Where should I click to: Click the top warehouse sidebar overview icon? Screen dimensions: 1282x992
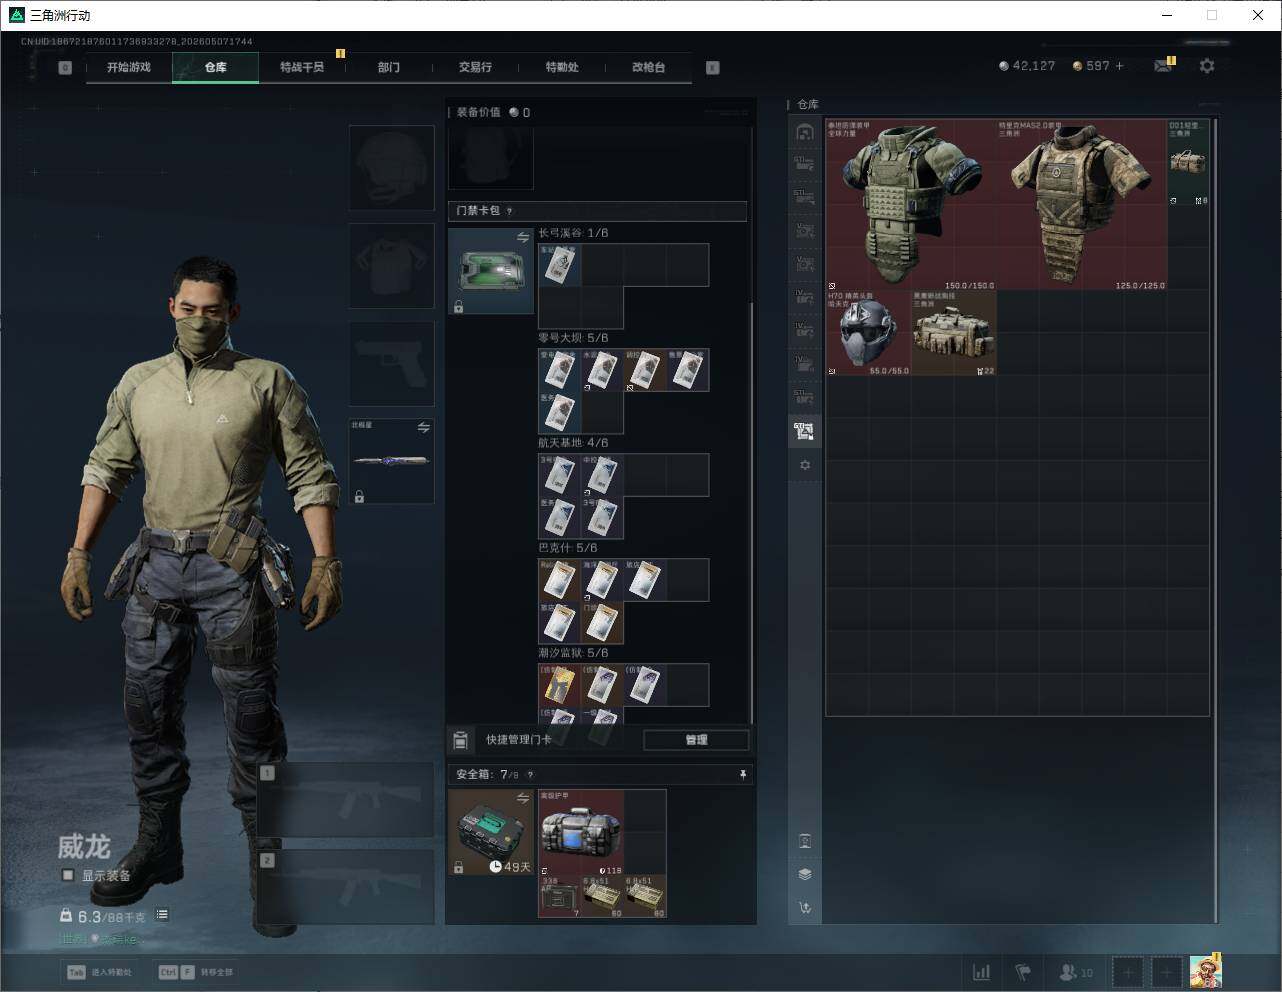coord(804,132)
